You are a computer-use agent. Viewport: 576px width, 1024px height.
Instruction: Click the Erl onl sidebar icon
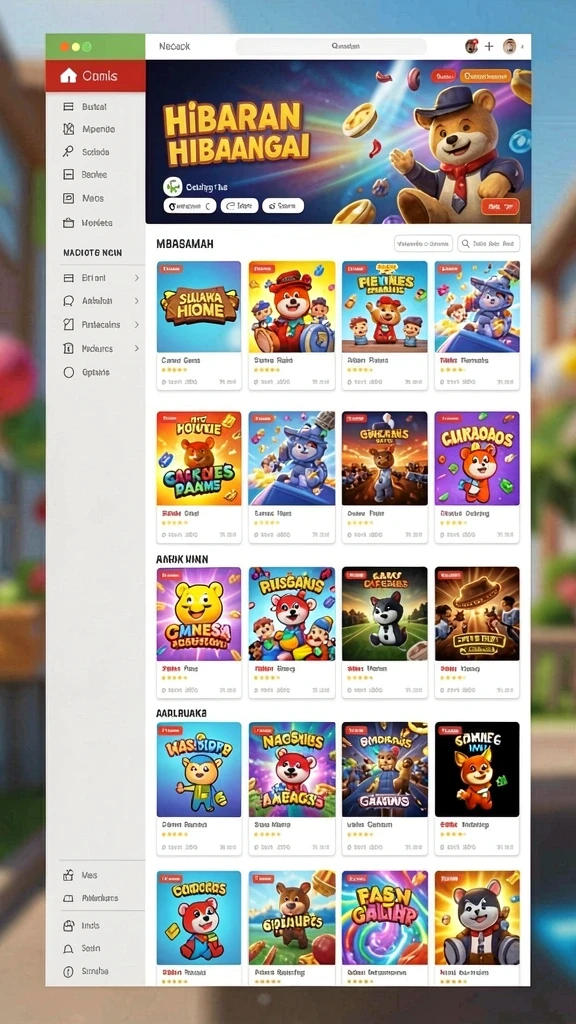click(68, 278)
